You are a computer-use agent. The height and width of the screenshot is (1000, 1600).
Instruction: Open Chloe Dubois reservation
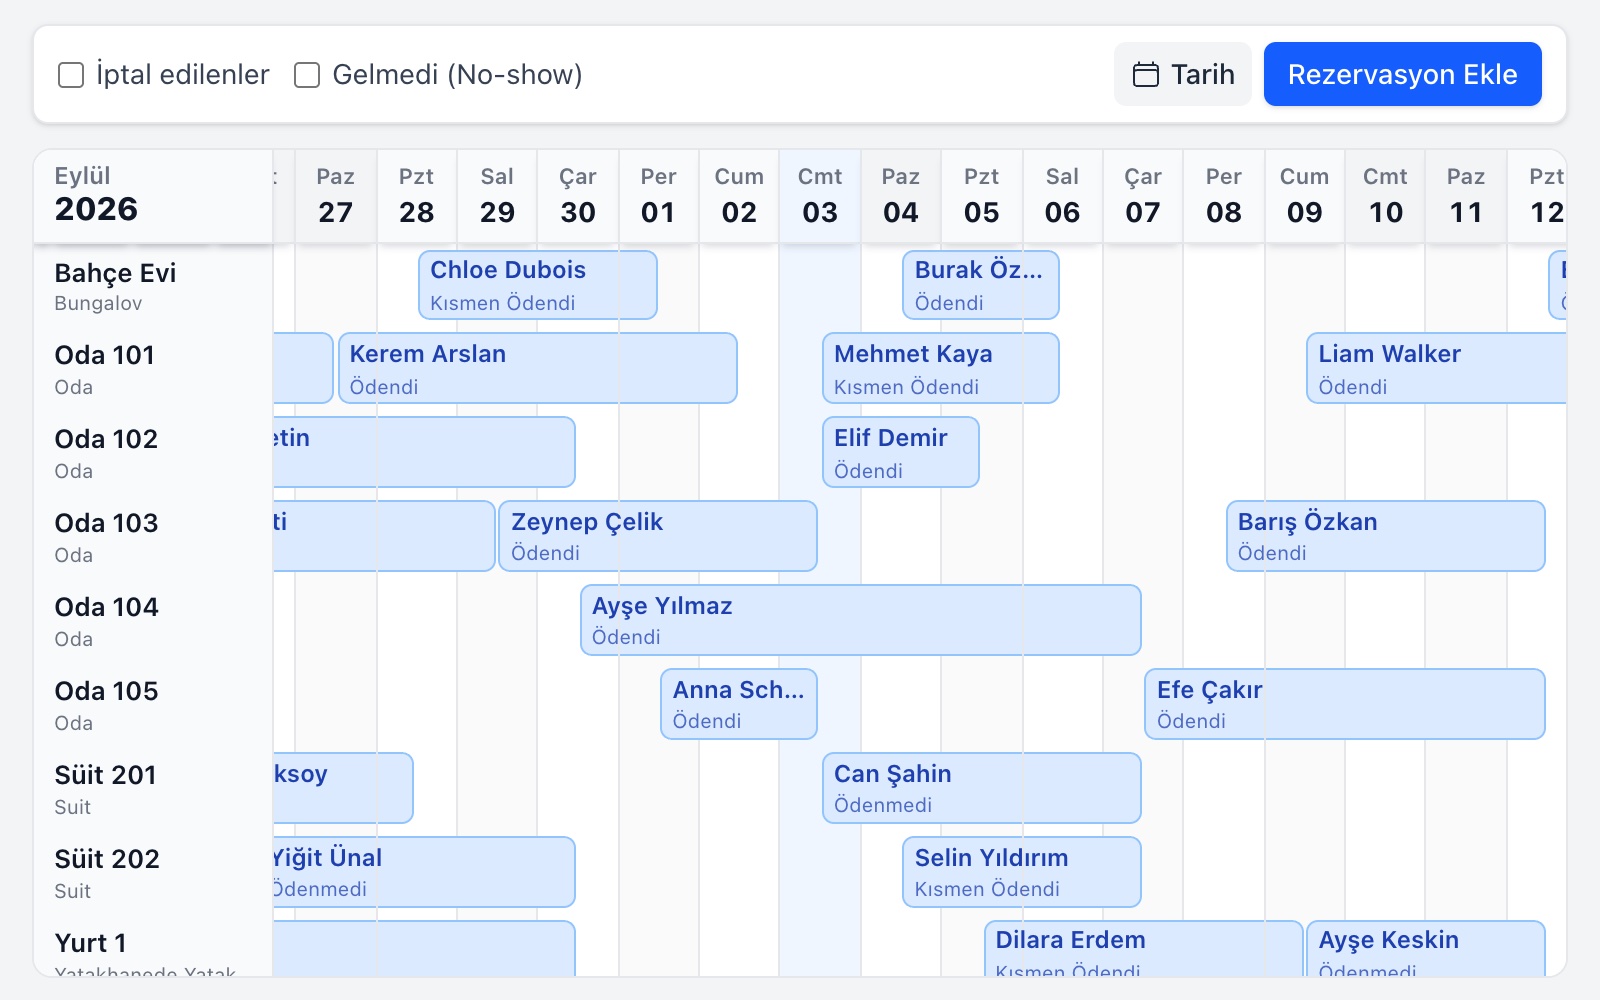coord(538,285)
